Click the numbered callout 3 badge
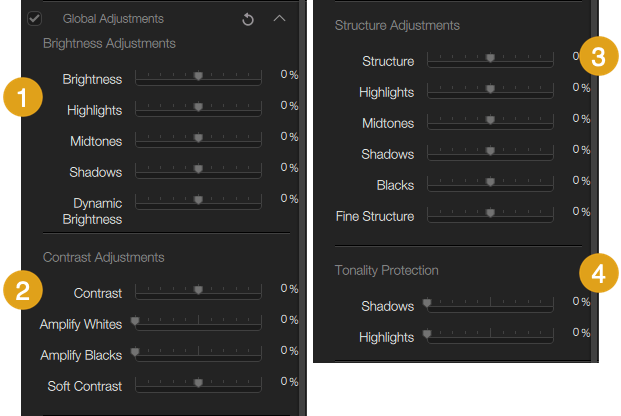 click(x=599, y=56)
